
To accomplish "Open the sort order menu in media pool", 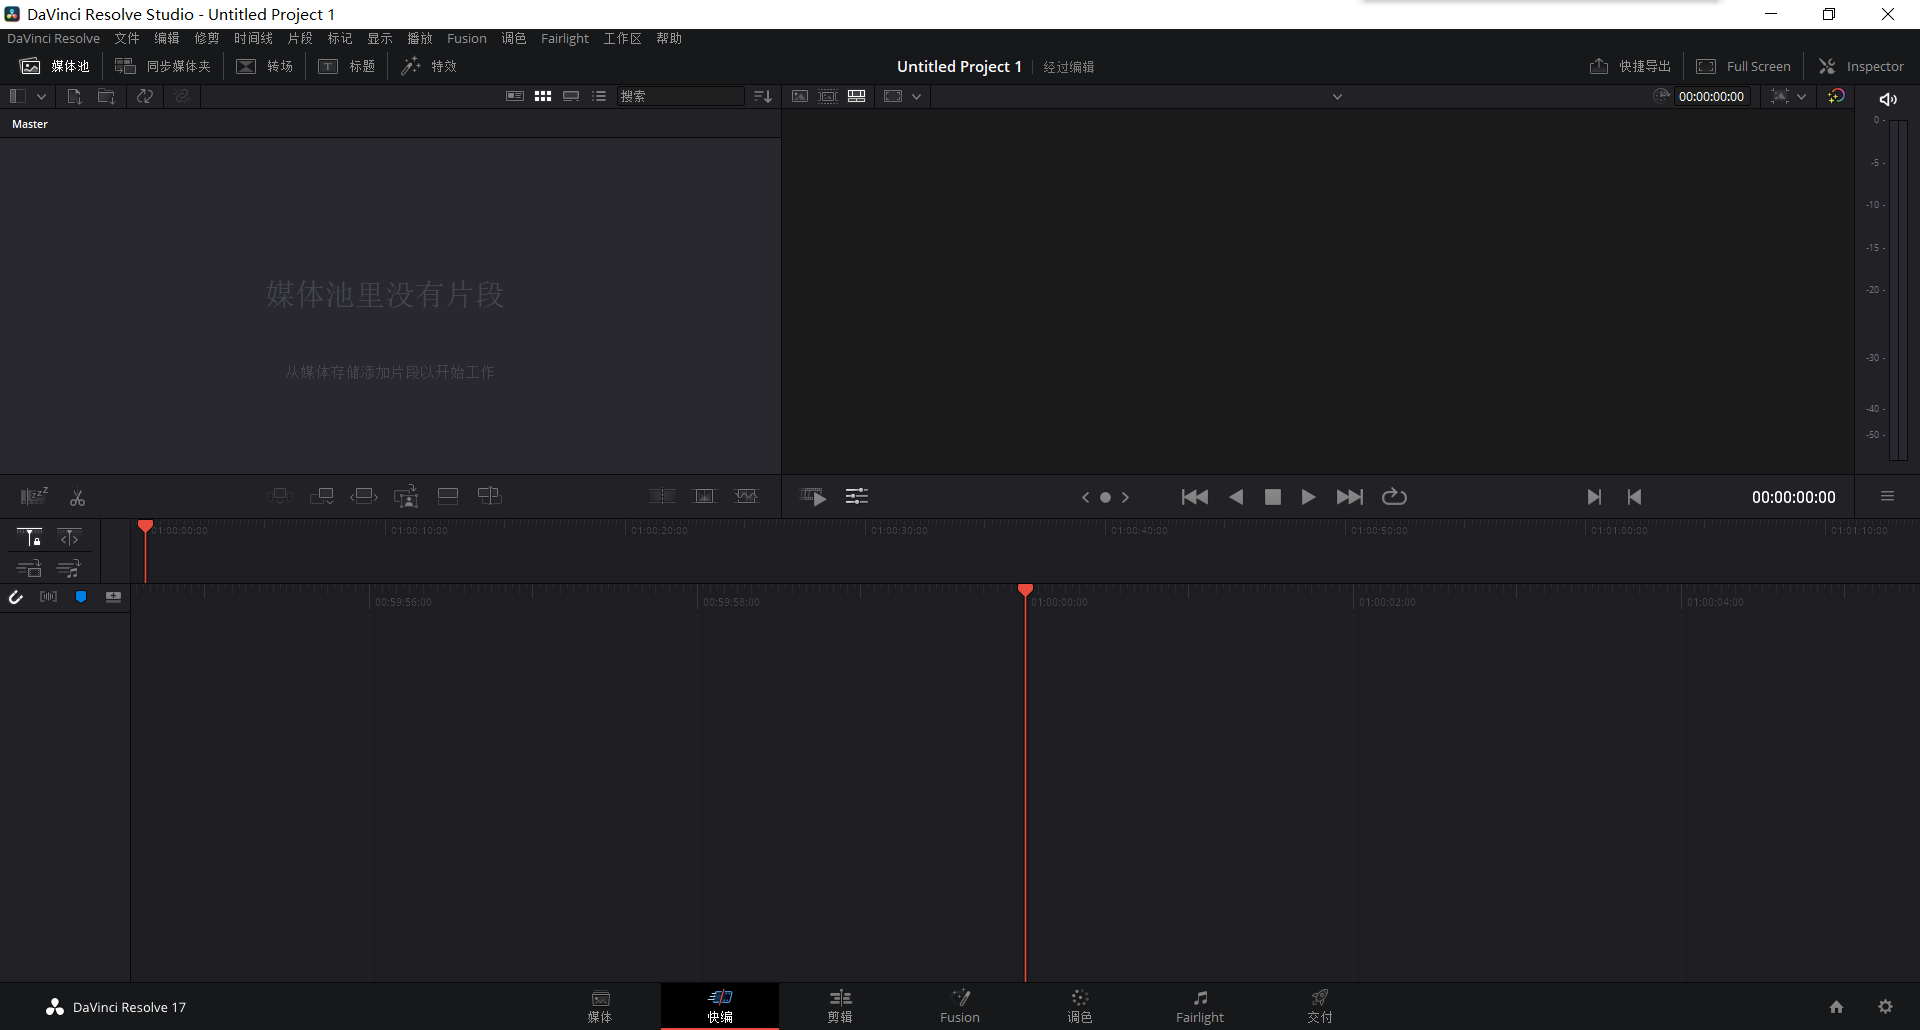I will tap(763, 96).
